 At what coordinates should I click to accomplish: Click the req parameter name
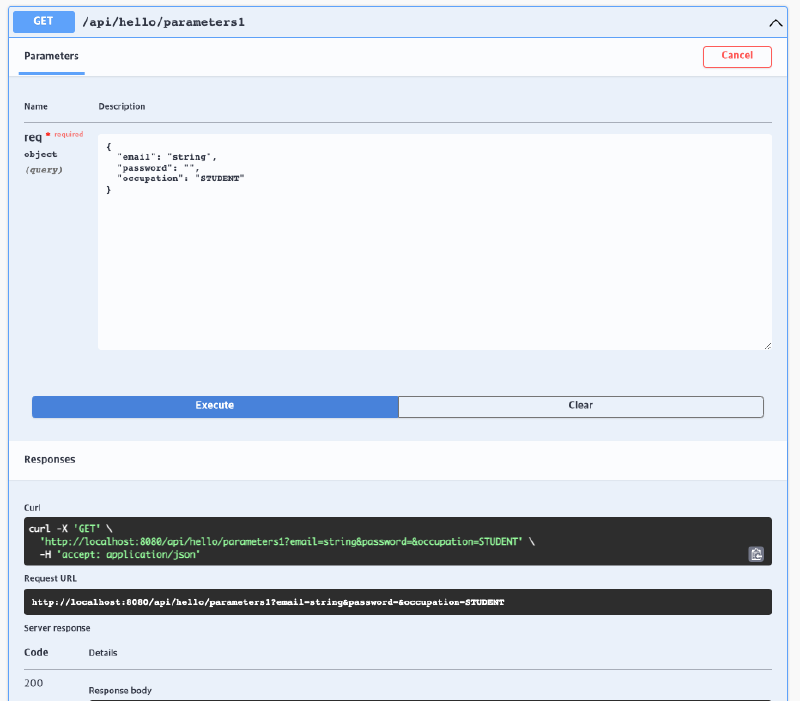pos(33,137)
